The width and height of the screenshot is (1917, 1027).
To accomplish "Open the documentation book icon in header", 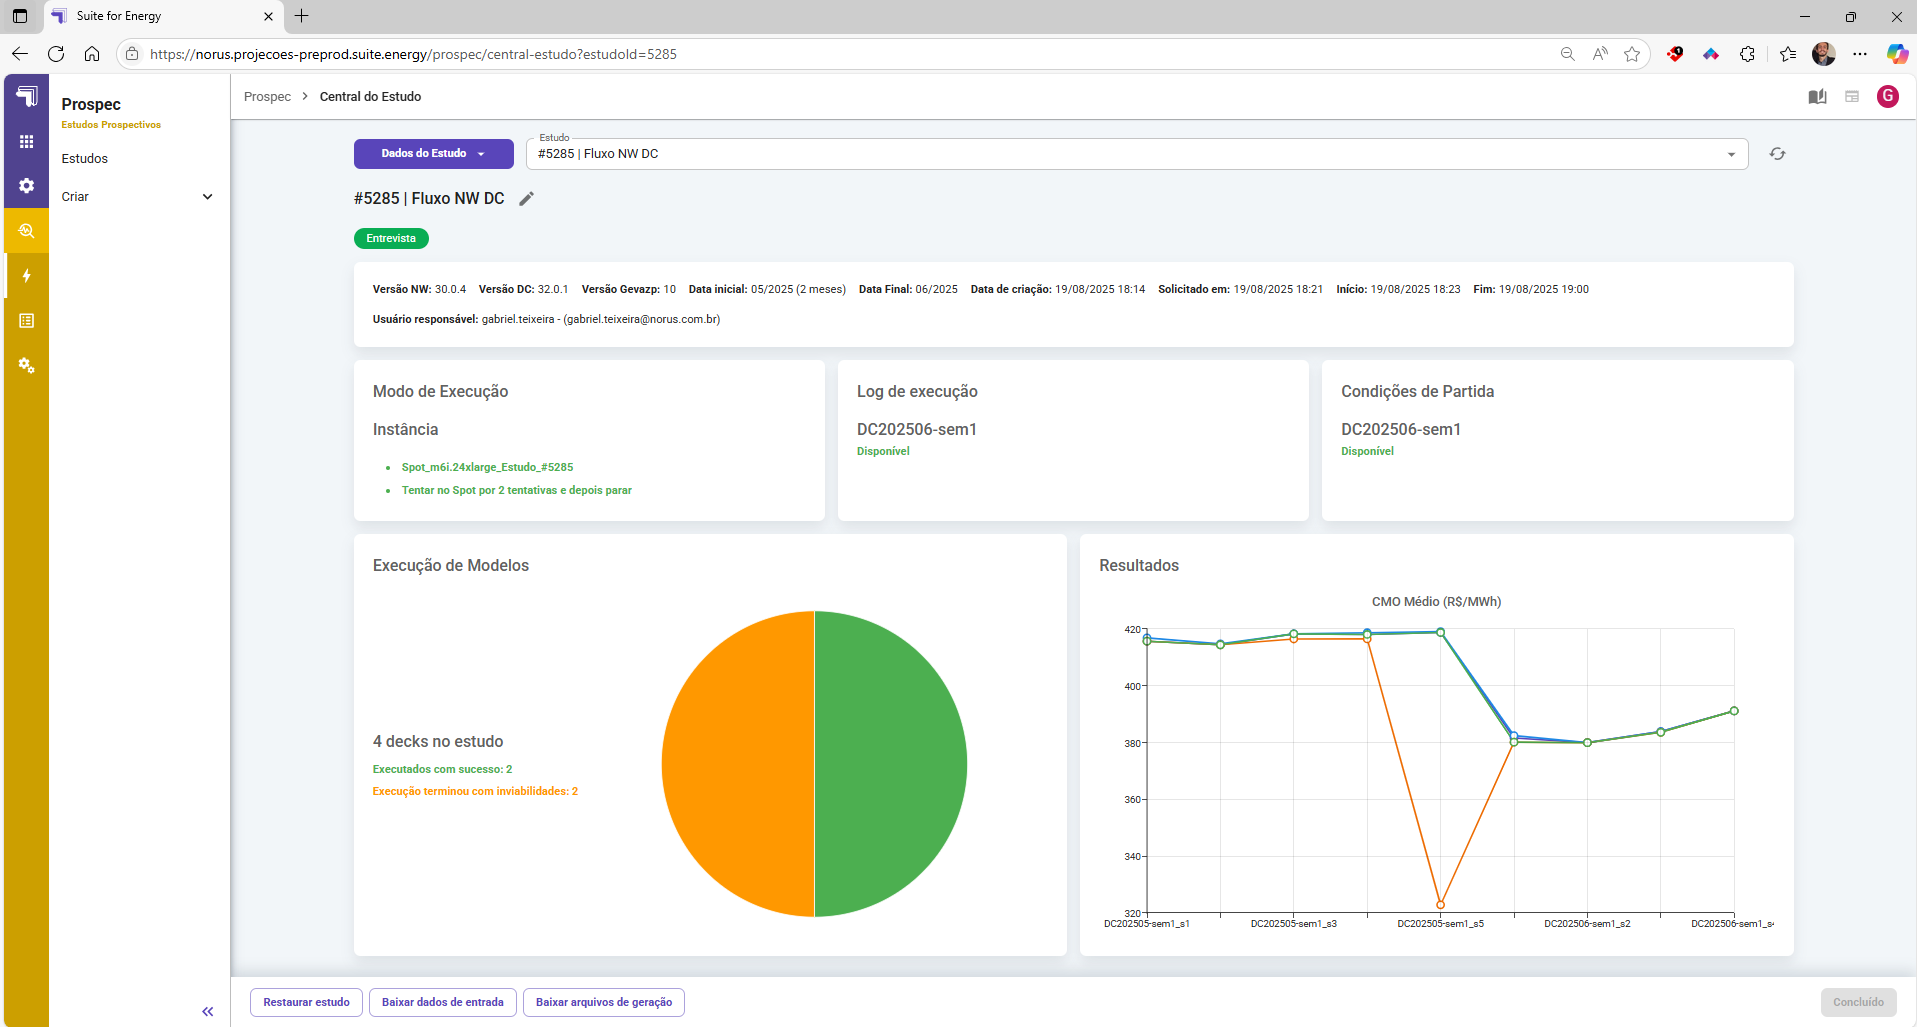I will coord(1817,97).
